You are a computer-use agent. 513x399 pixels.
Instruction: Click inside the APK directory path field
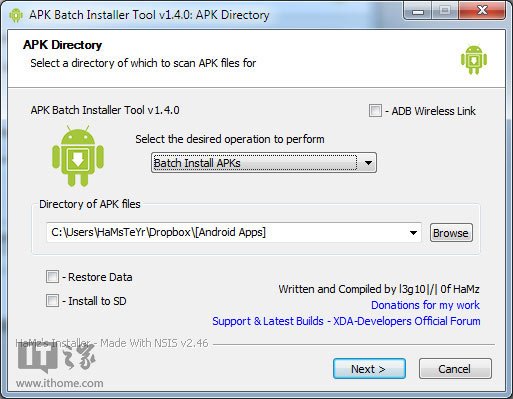pos(227,233)
